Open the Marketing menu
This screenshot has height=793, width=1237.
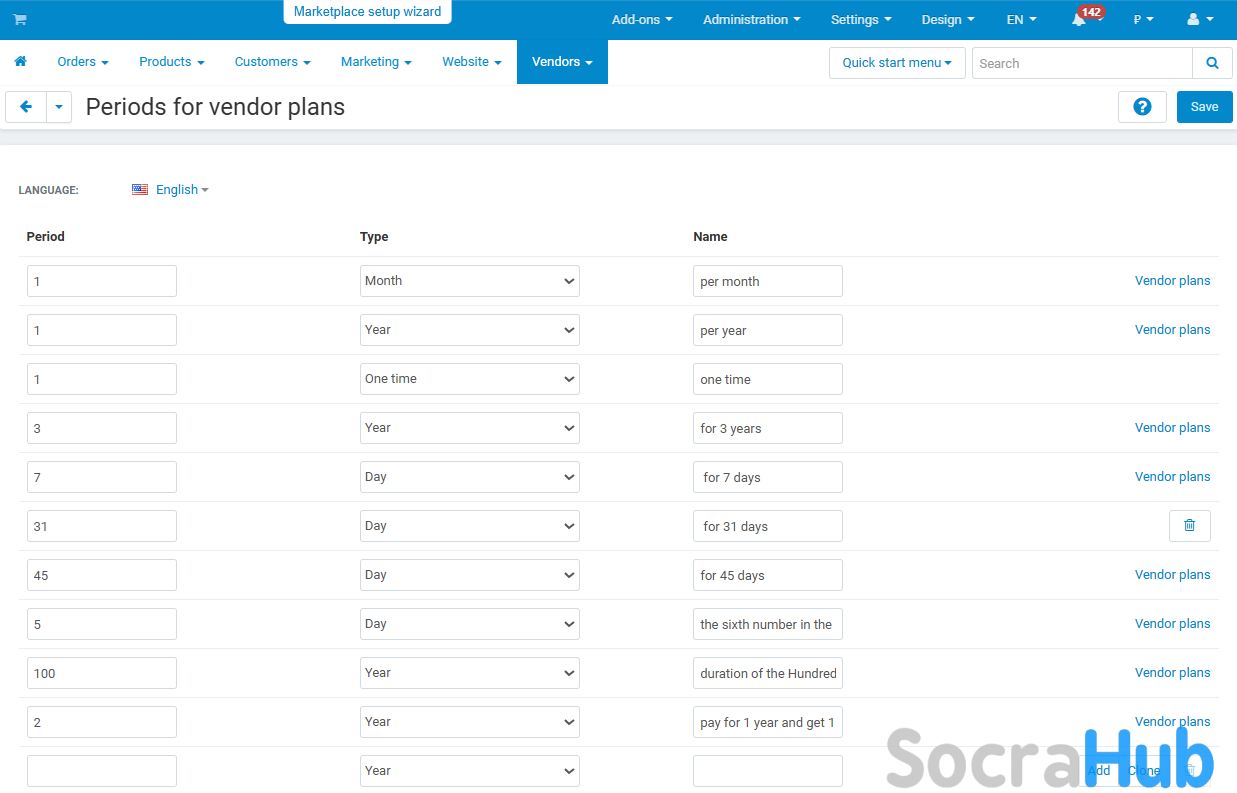coord(376,62)
